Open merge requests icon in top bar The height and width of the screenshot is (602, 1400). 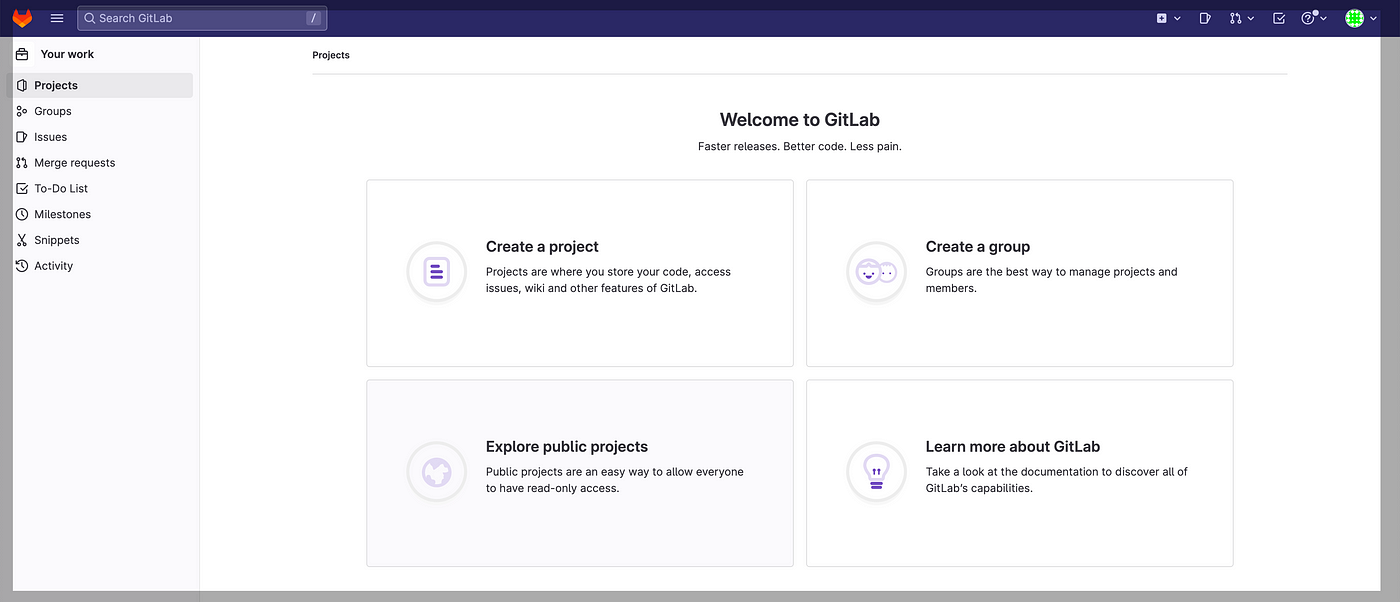click(x=1236, y=18)
